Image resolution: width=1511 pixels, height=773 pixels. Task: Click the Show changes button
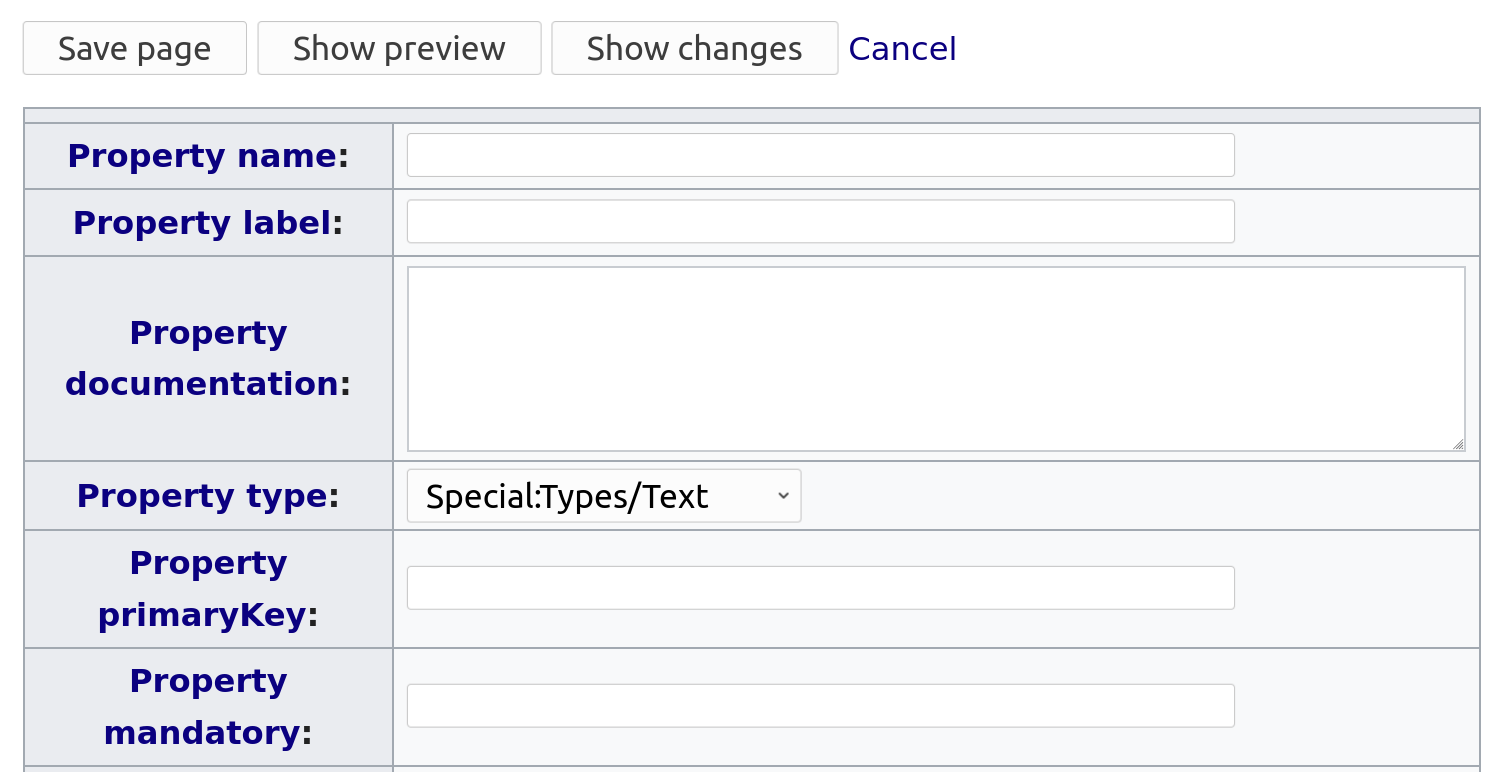[x=694, y=47]
